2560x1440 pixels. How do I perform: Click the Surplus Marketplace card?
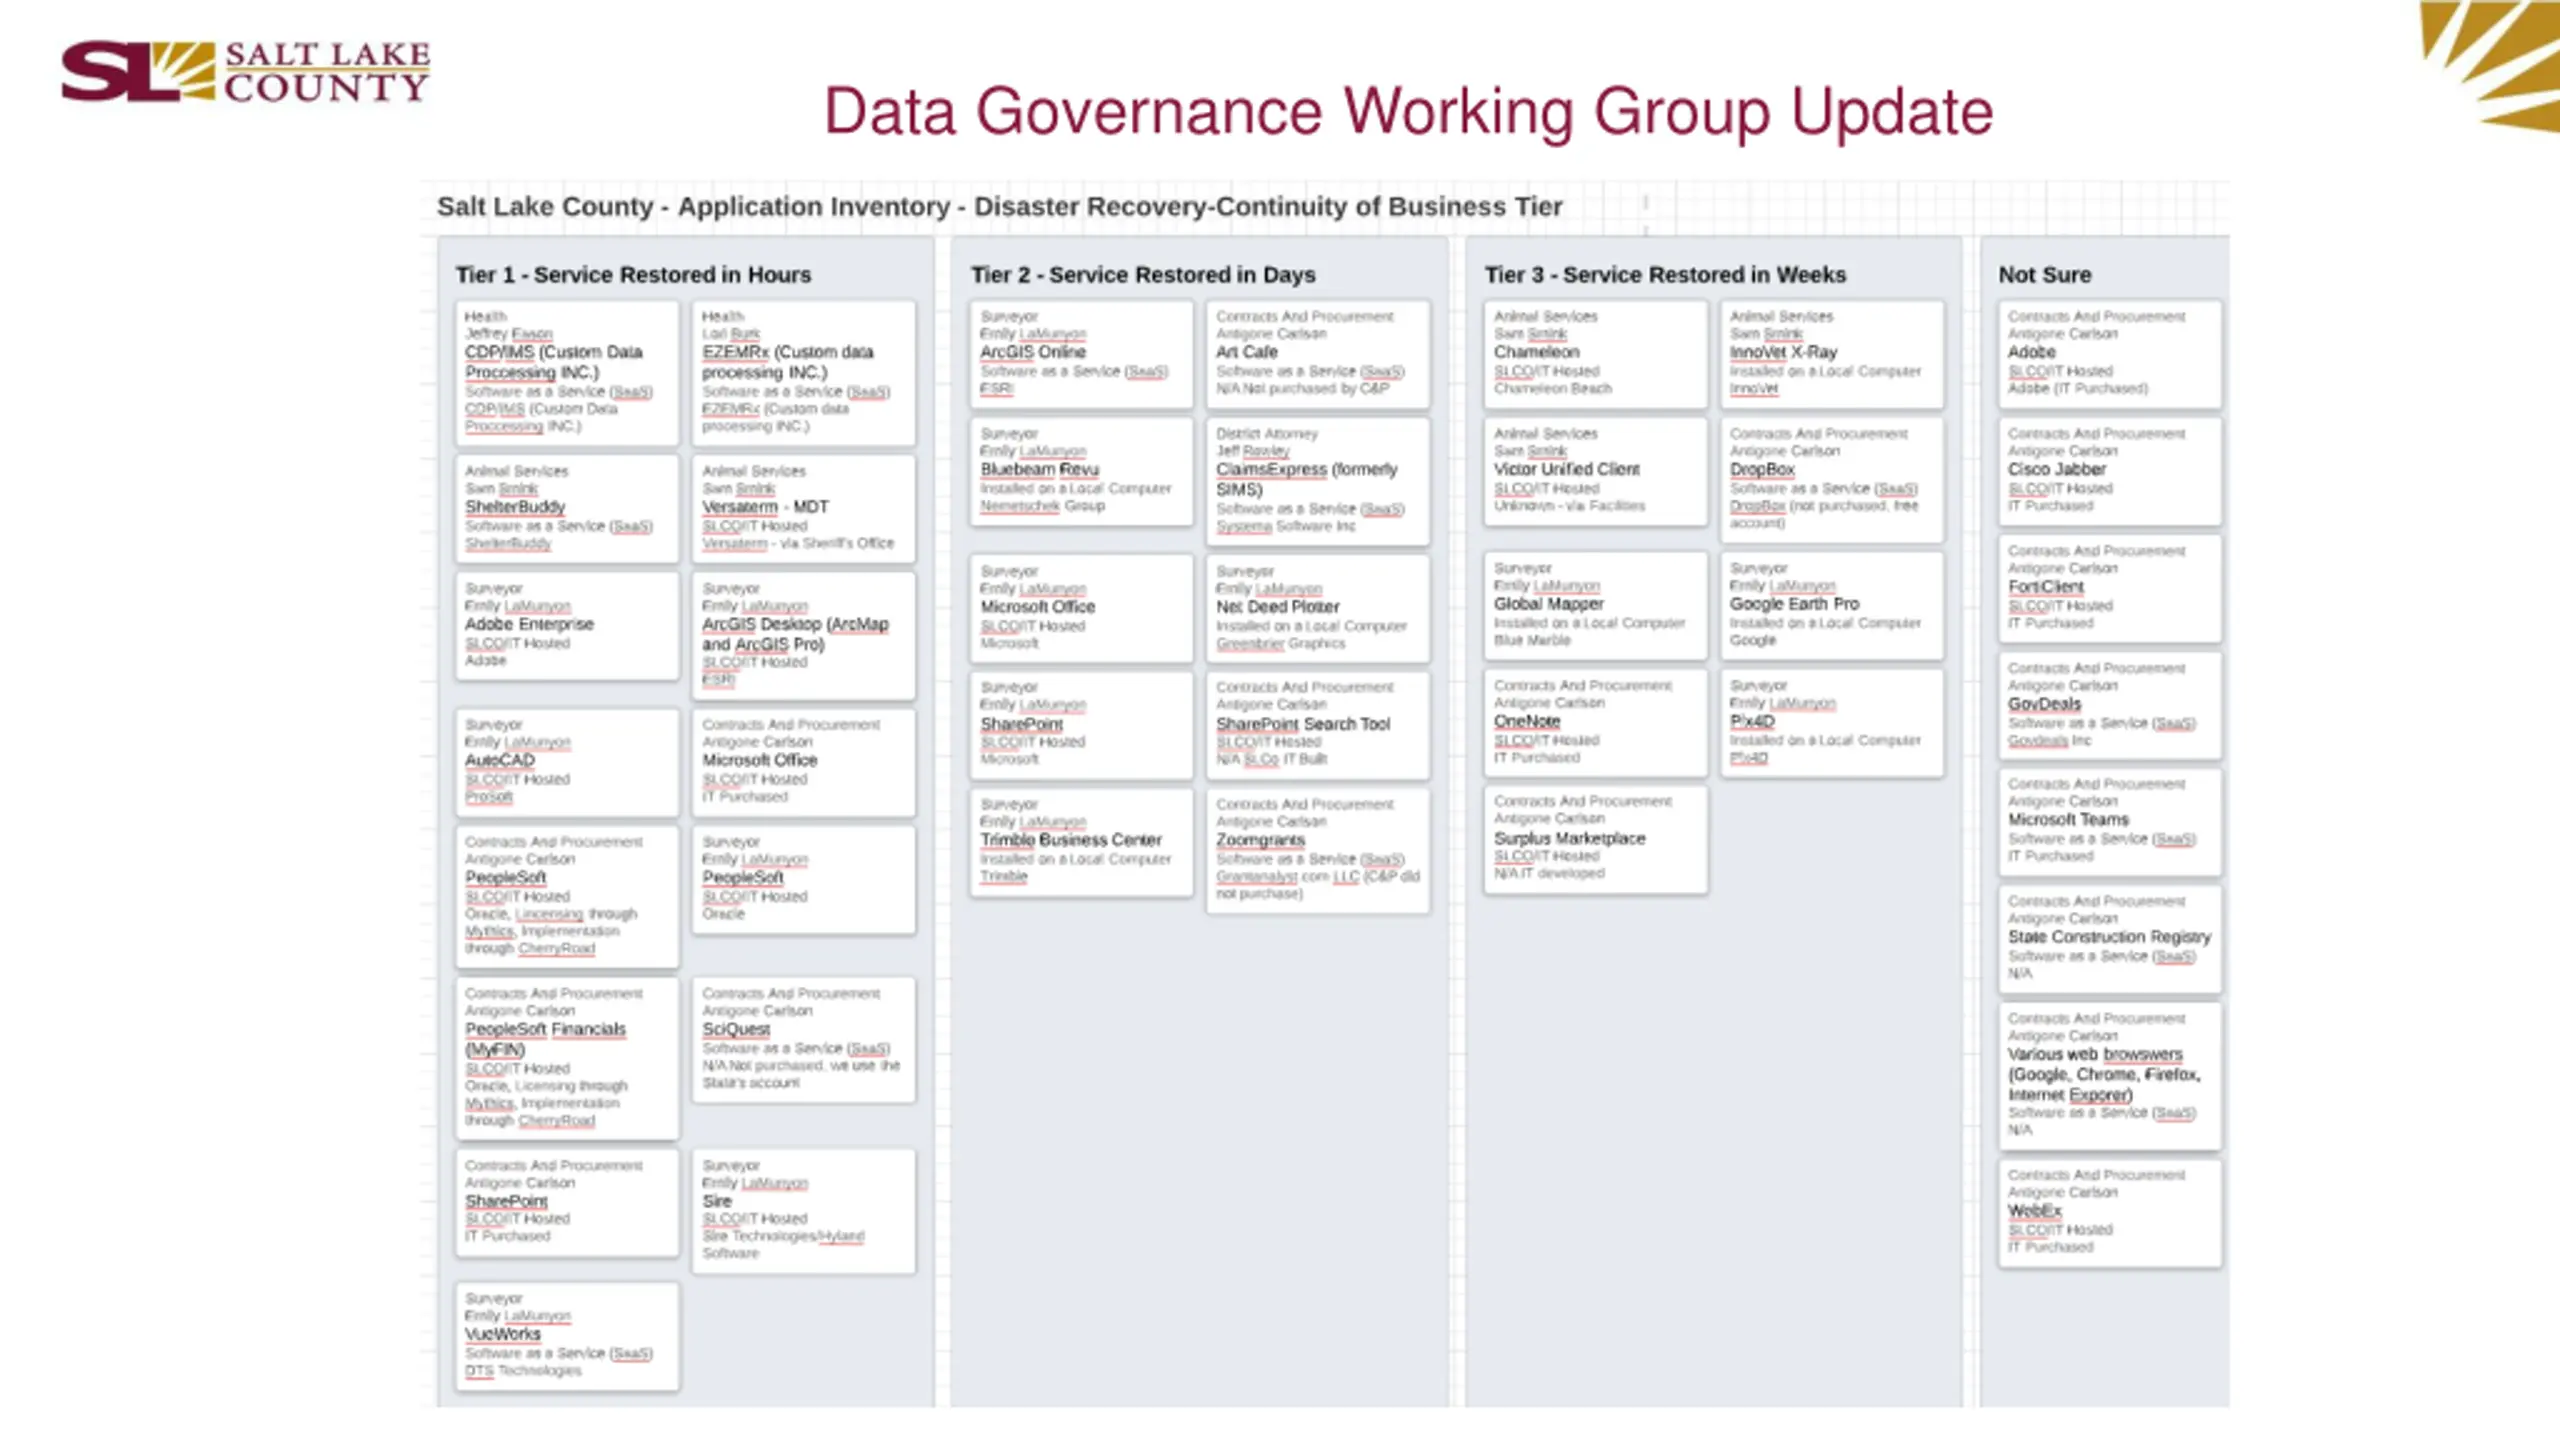[x=1596, y=841]
